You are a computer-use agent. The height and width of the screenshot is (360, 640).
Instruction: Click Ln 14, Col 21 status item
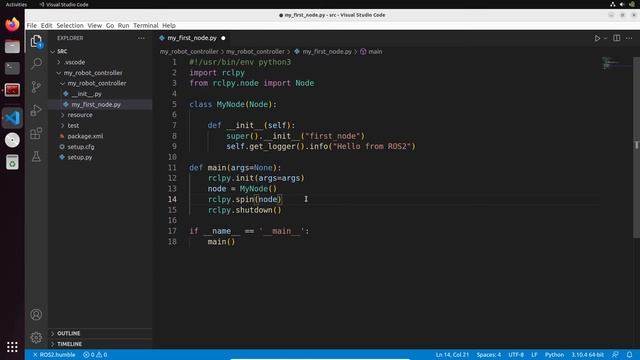[452, 355]
